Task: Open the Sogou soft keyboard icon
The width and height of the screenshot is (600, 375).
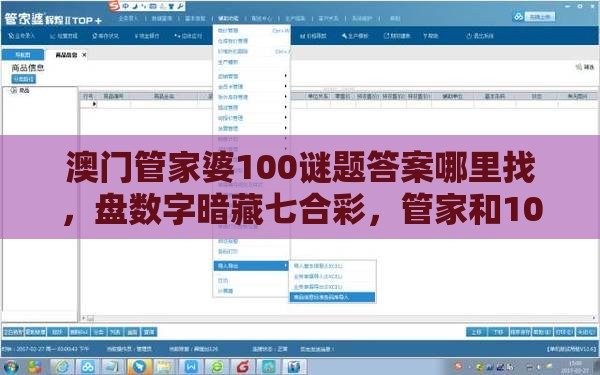Action: pyautogui.click(x=153, y=6)
